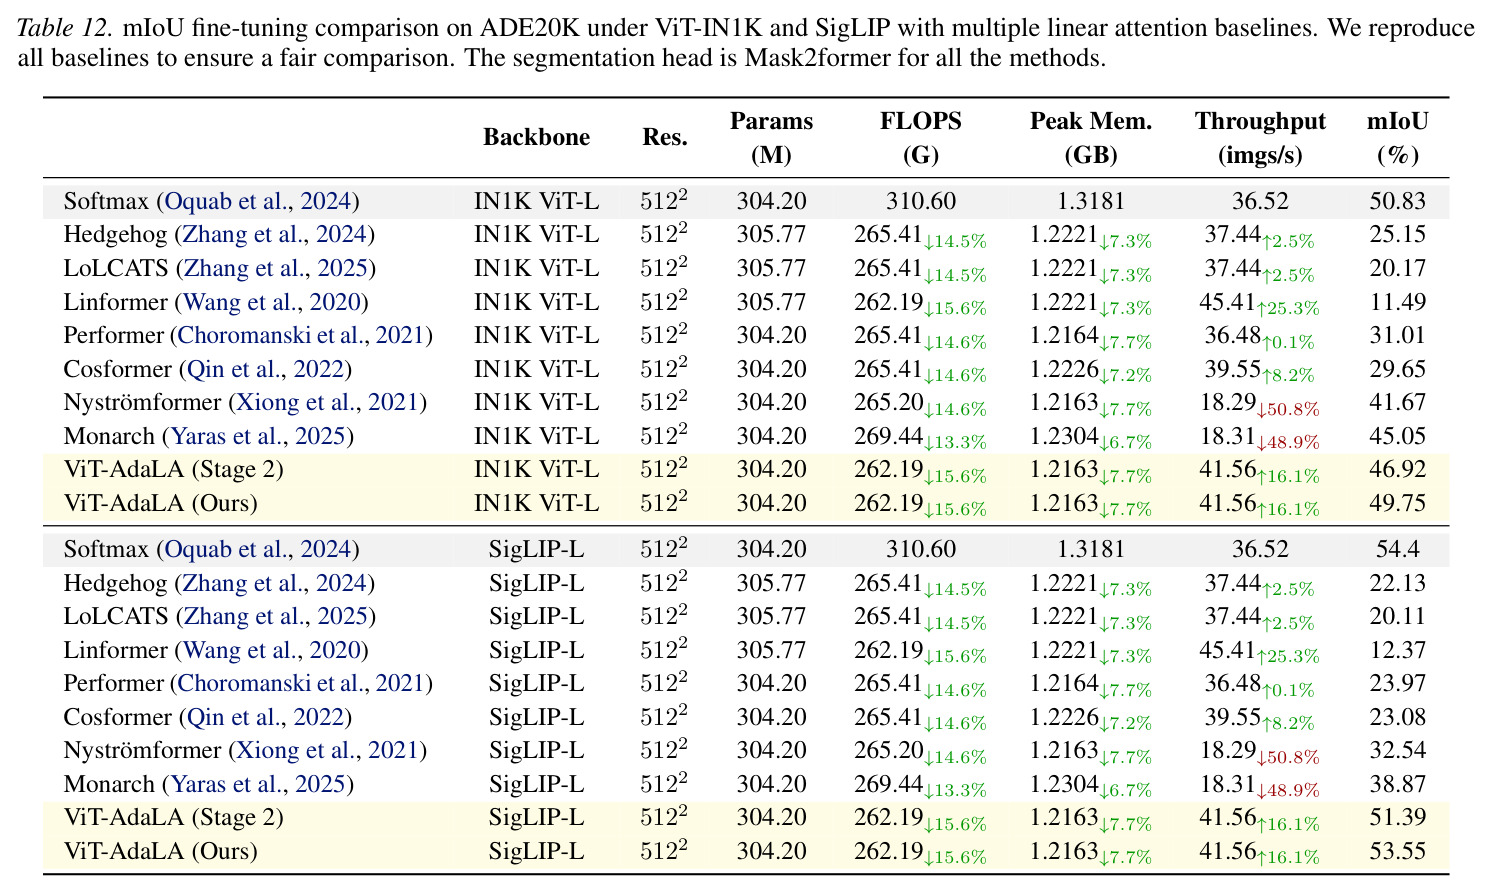Select mIoU value 23.08

(x=1398, y=717)
